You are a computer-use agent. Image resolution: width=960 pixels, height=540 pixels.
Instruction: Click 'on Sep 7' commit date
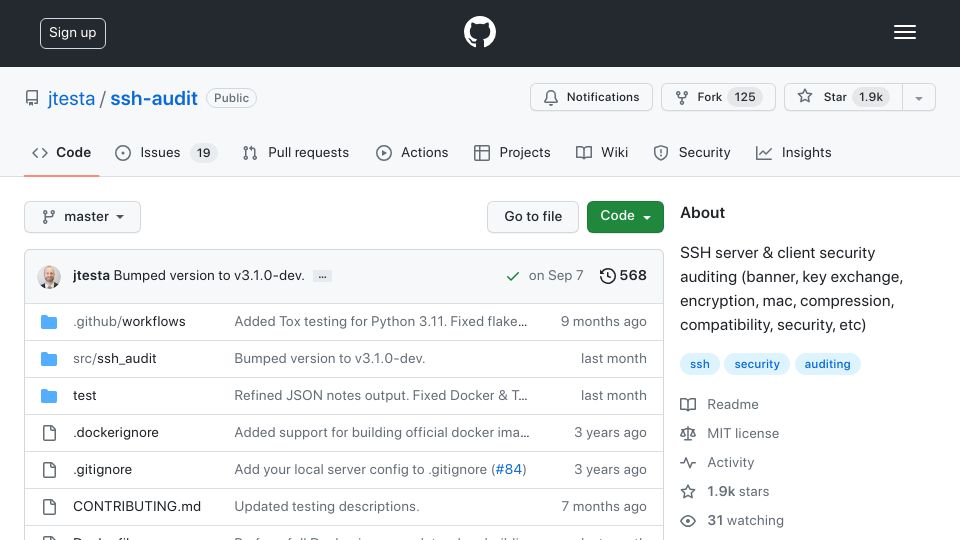(x=555, y=276)
